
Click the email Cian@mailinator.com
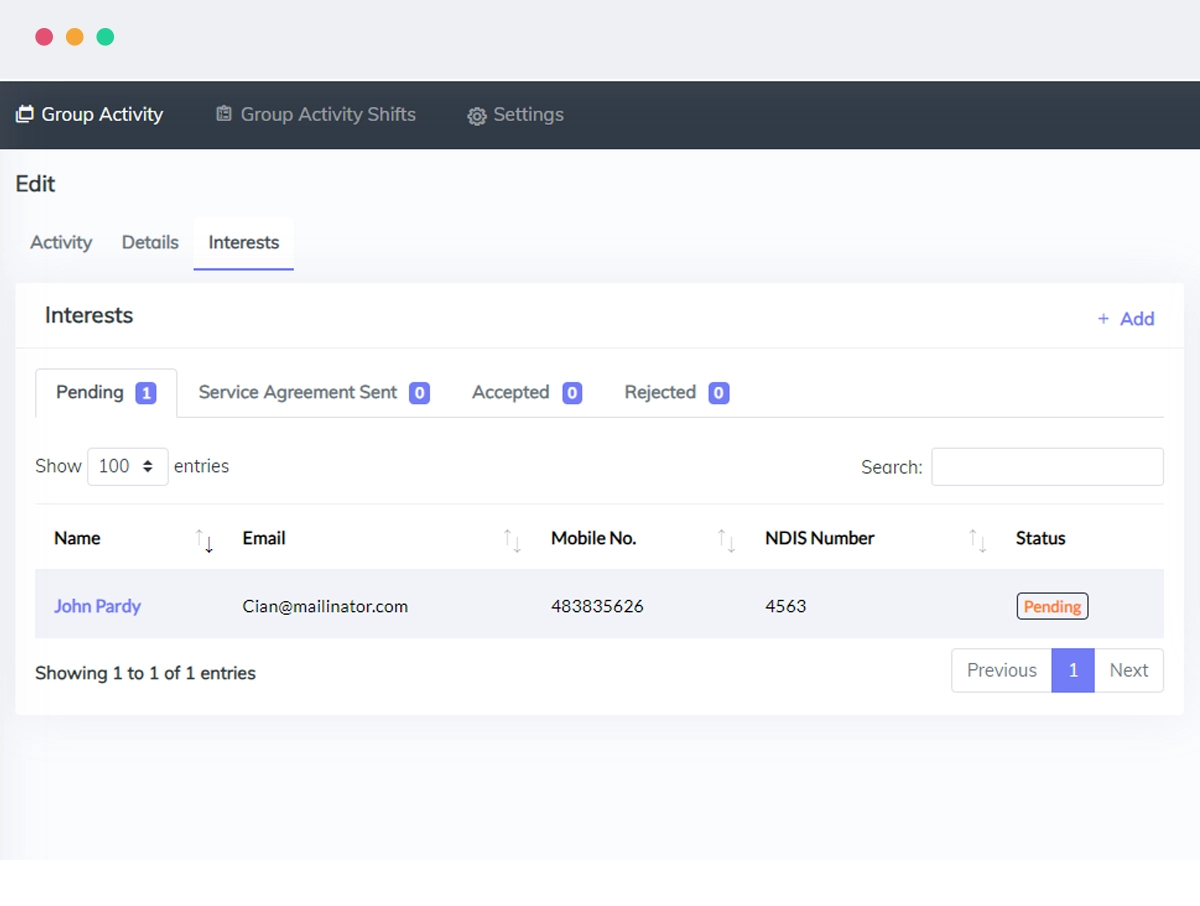point(325,606)
